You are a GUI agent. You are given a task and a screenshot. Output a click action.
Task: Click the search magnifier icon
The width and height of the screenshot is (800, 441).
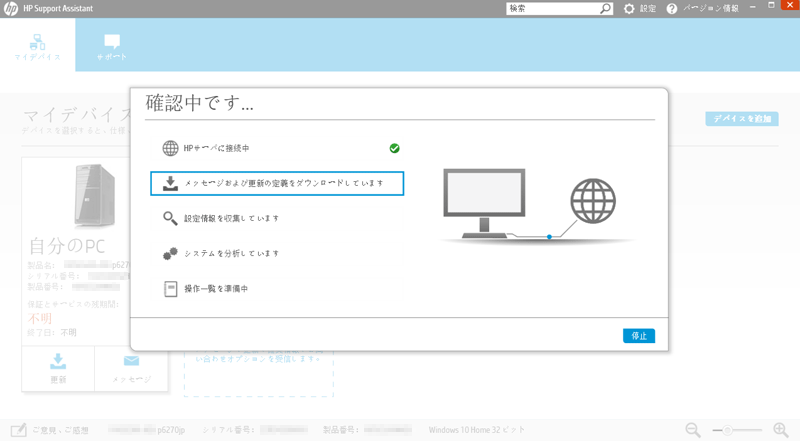pos(606,9)
